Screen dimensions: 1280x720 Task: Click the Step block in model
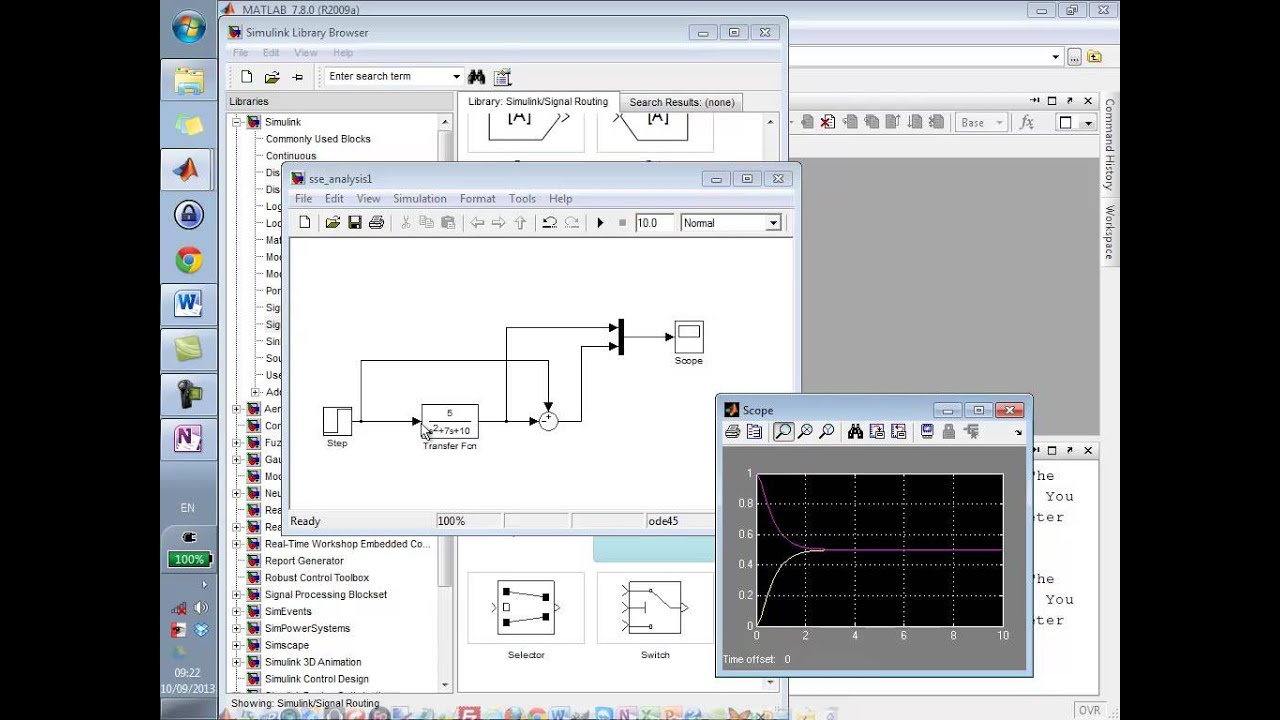pos(337,421)
